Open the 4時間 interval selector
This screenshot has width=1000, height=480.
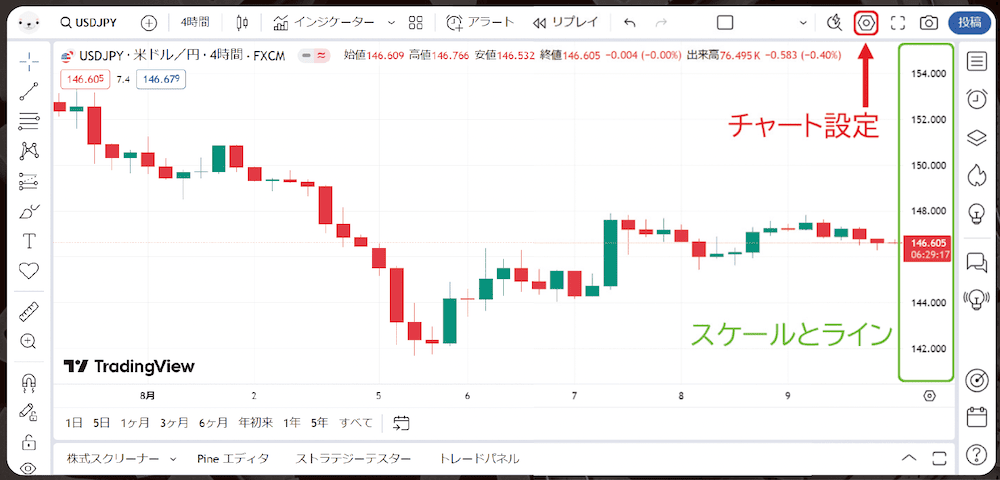click(195, 23)
